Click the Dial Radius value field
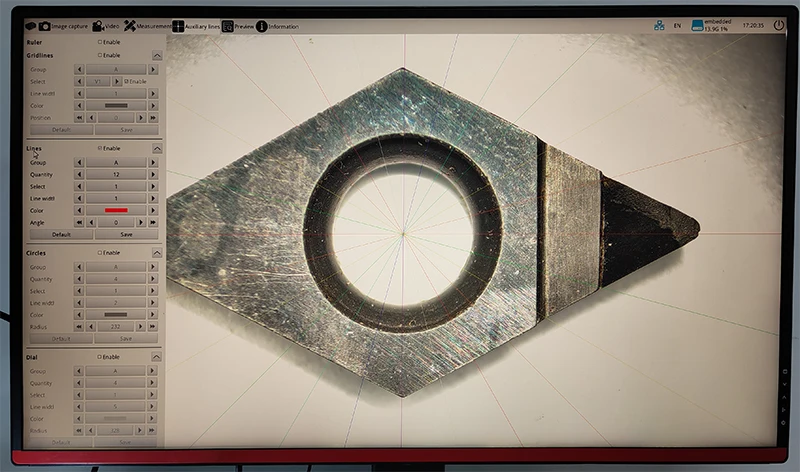 coord(115,431)
